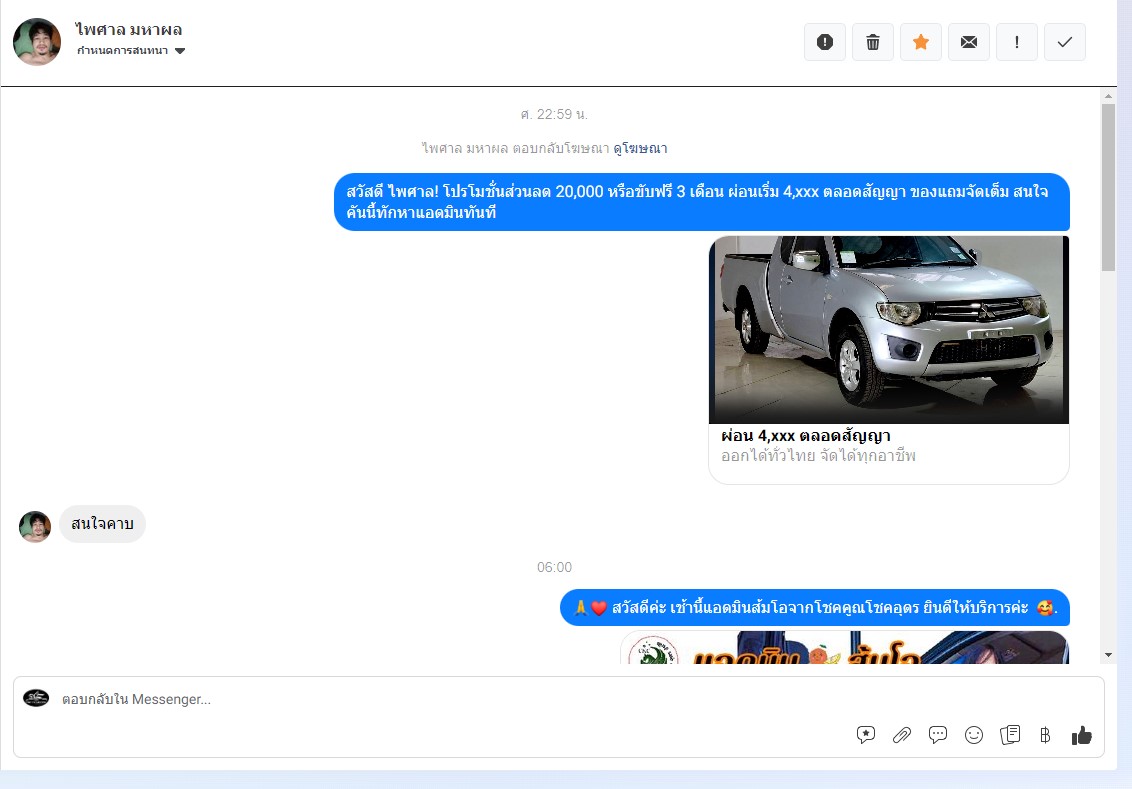Open the ผ่อน 4,xxx ตลอดสัญญา ad card title
1132x789 pixels.
click(x=805, y=436)
